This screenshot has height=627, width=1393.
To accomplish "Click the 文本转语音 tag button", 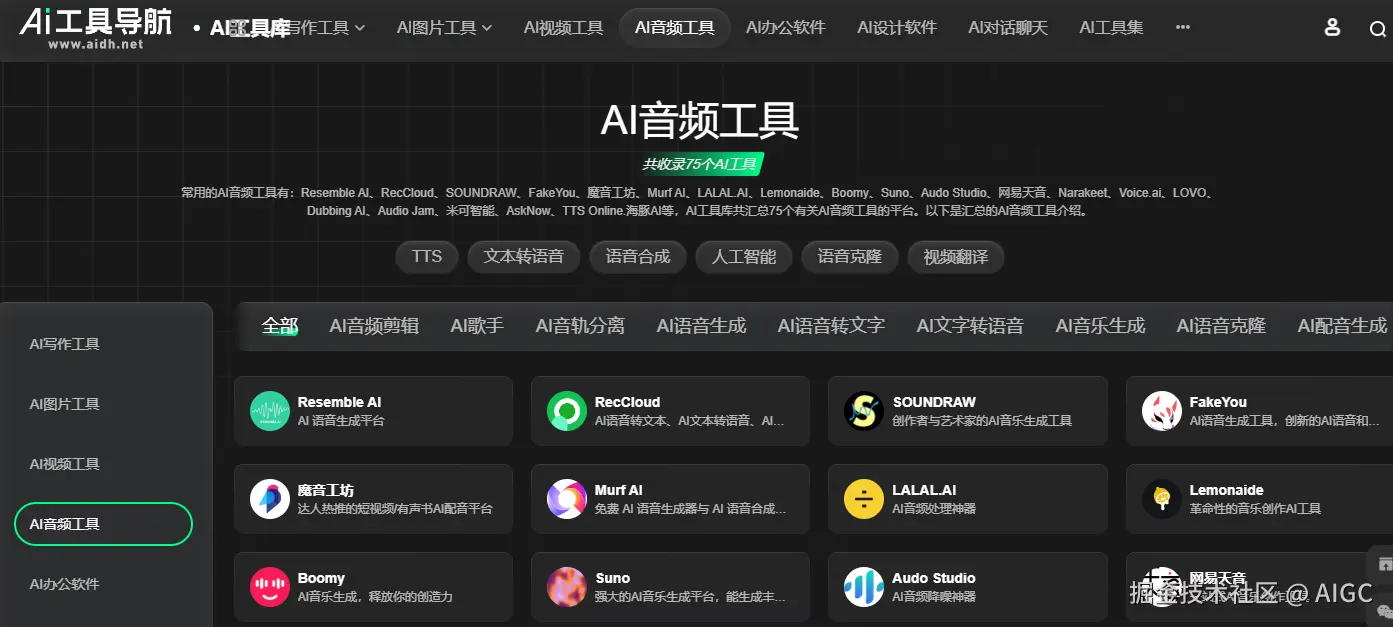I will coord(524,257).
